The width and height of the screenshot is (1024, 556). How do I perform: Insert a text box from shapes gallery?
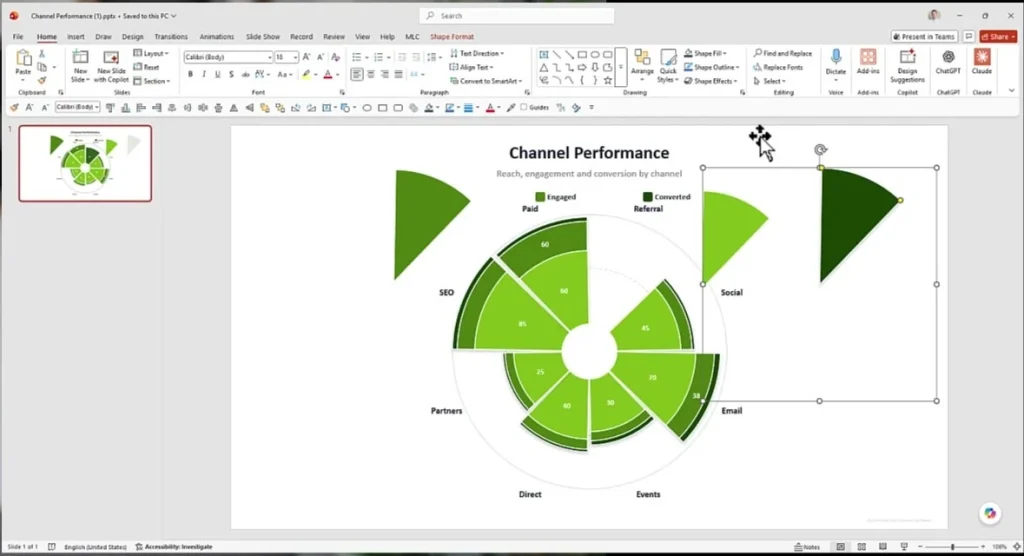pyautogui.click(x=543, y=55)
